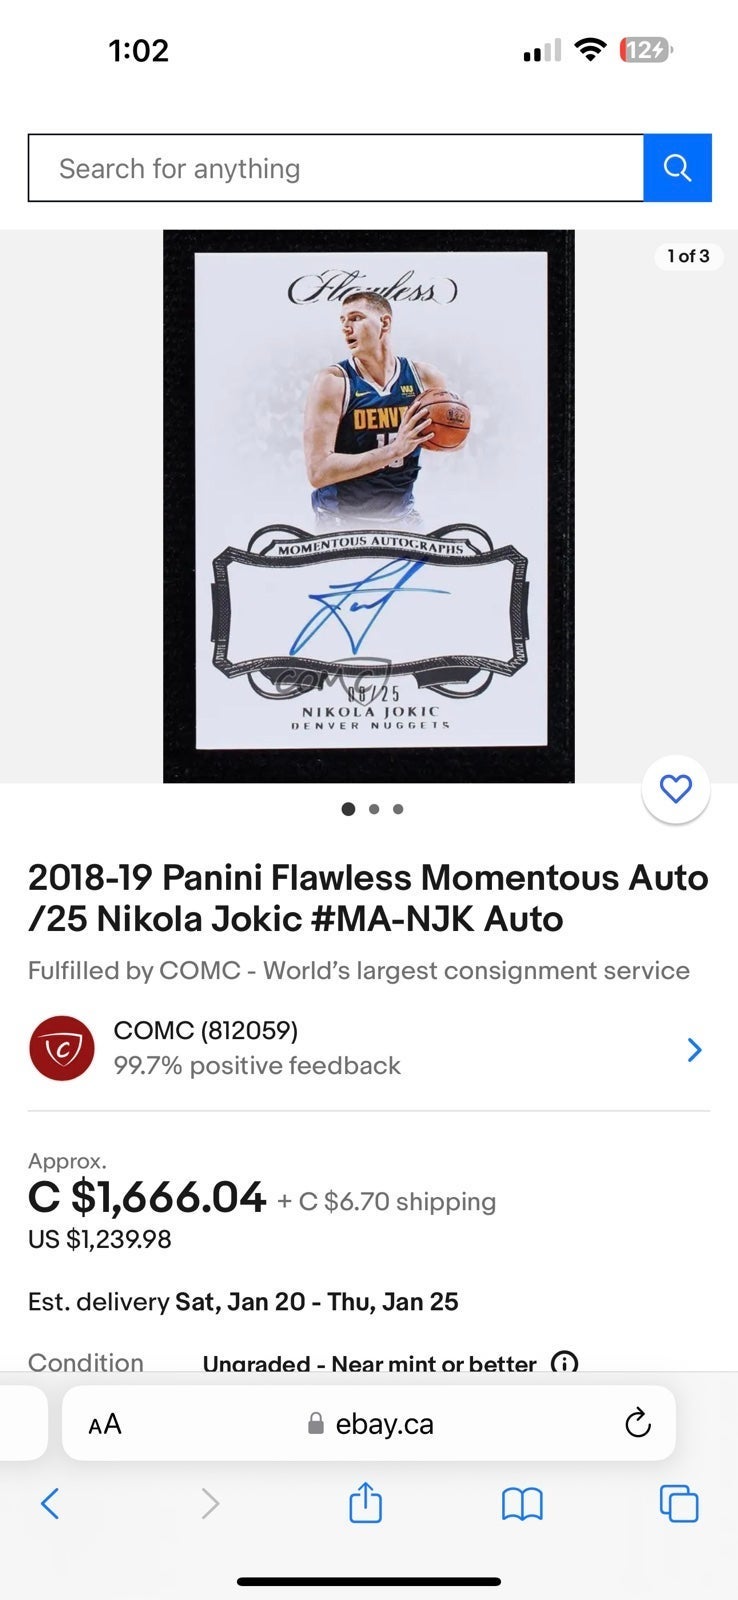Expand COMC seller details chevron
The image size is (738, 1600).
tap(695, 1049)
